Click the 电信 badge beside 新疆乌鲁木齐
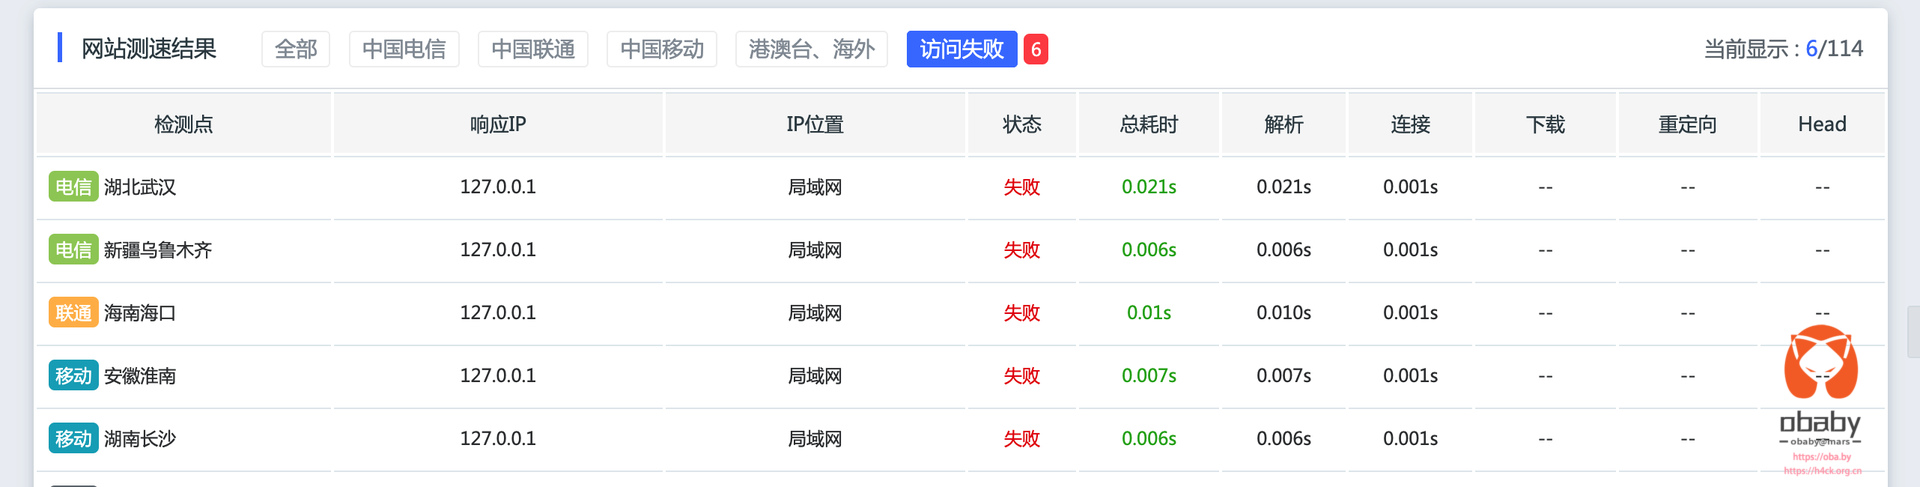Viewport: 1920px width, 487px height. [73, 250]
